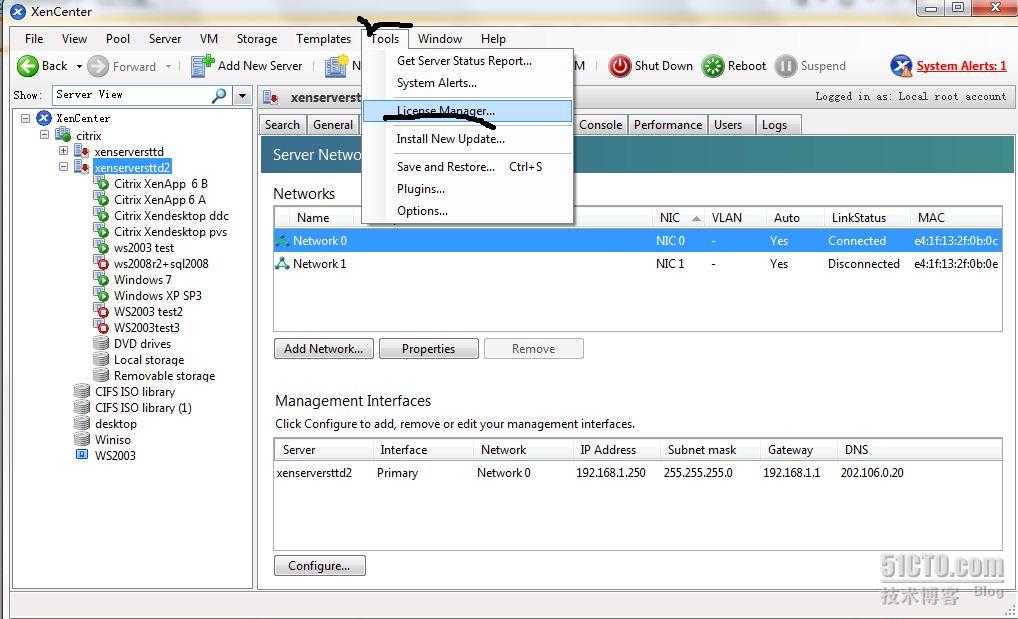Switch to the Console tab
1018x619 pixels.
[x=601, y=125]
